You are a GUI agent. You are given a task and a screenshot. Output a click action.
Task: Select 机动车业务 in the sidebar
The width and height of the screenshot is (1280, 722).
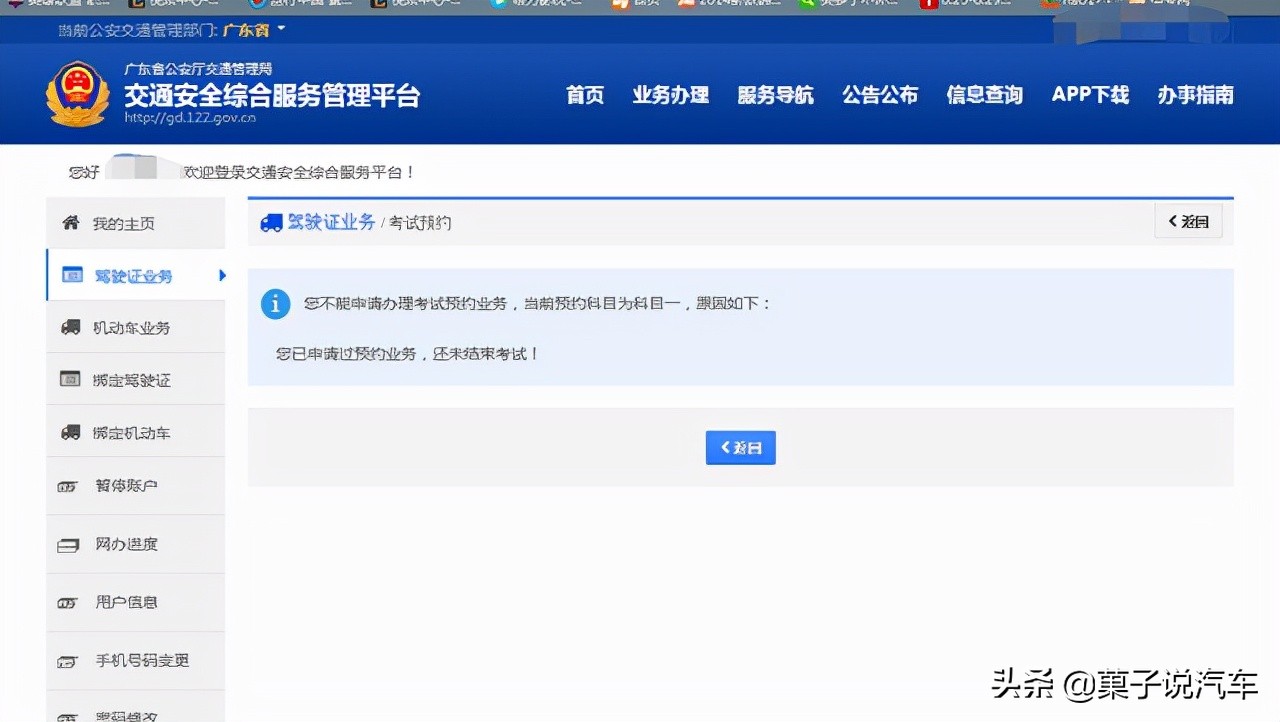135,327
